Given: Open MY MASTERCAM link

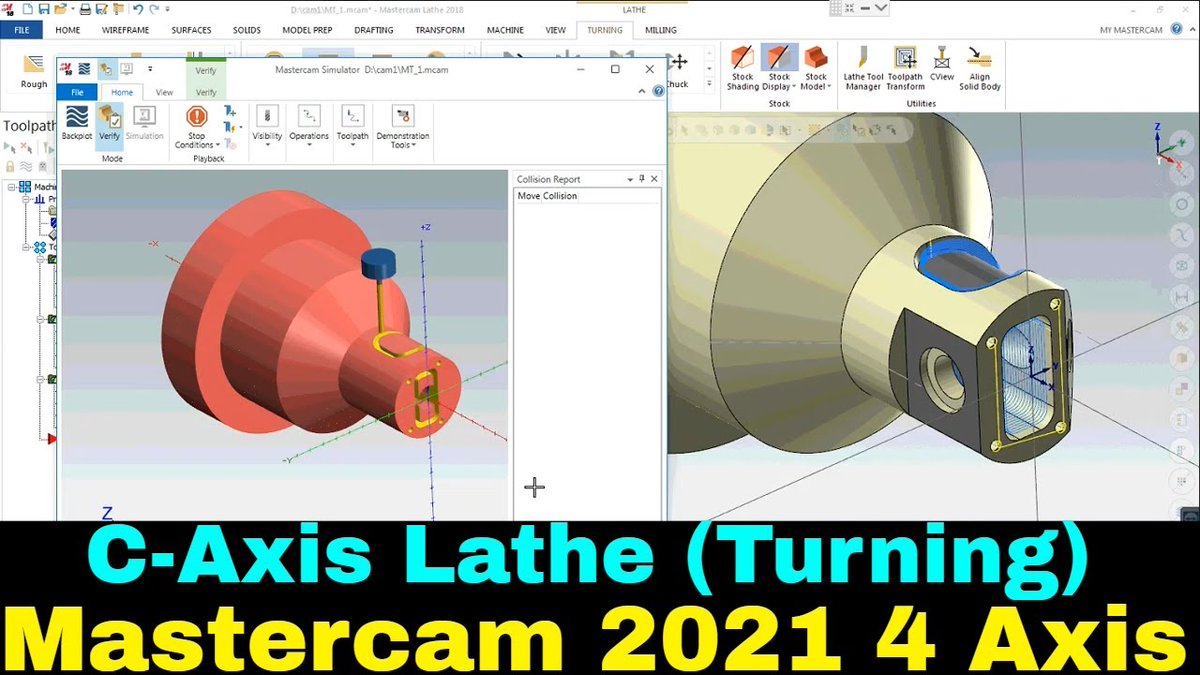Looking at the screenshot, I should point(1131,30).
